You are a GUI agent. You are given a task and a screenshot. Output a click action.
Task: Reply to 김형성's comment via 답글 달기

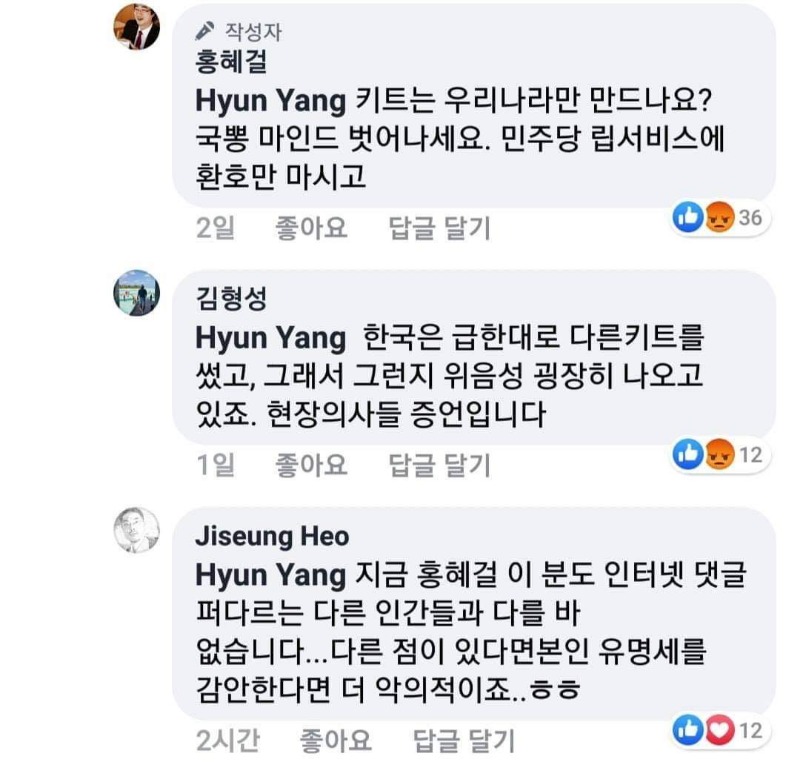click(439, 464)
